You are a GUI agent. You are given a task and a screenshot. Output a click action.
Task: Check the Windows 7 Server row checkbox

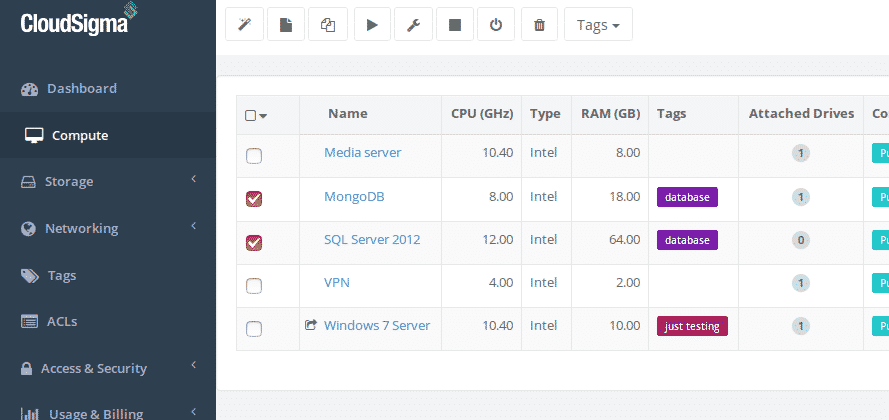click(x=254, y=329)
